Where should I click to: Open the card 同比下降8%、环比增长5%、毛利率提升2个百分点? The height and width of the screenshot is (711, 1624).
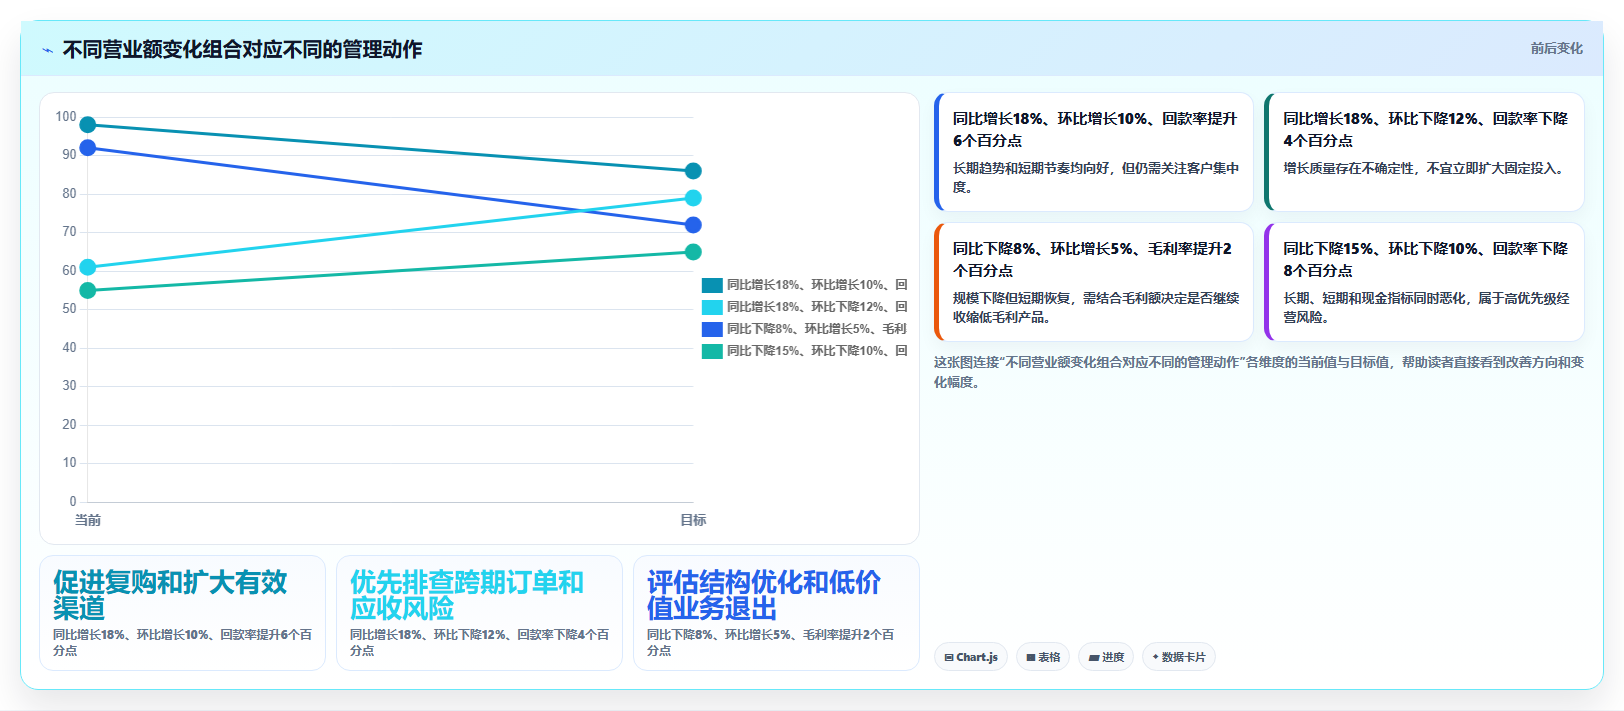click(x=1094, y=282)
